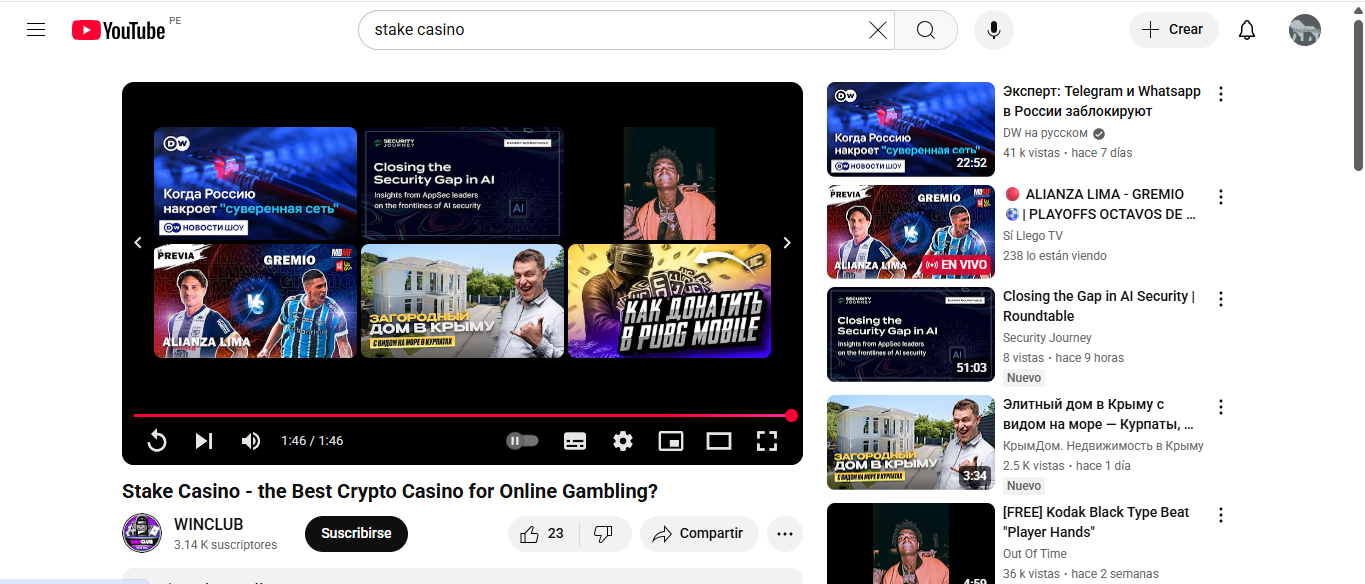The width and height of the screenshot is (1365, 584).
Task: Replay the finished video
Action: pos(157,441)
